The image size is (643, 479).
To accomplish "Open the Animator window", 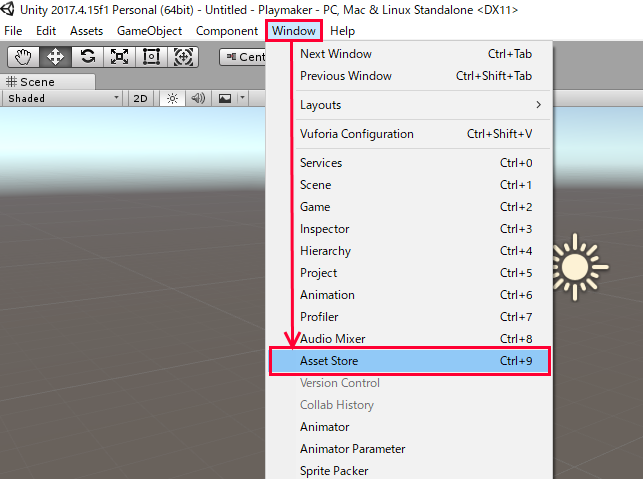I will [x=410, y=427].
